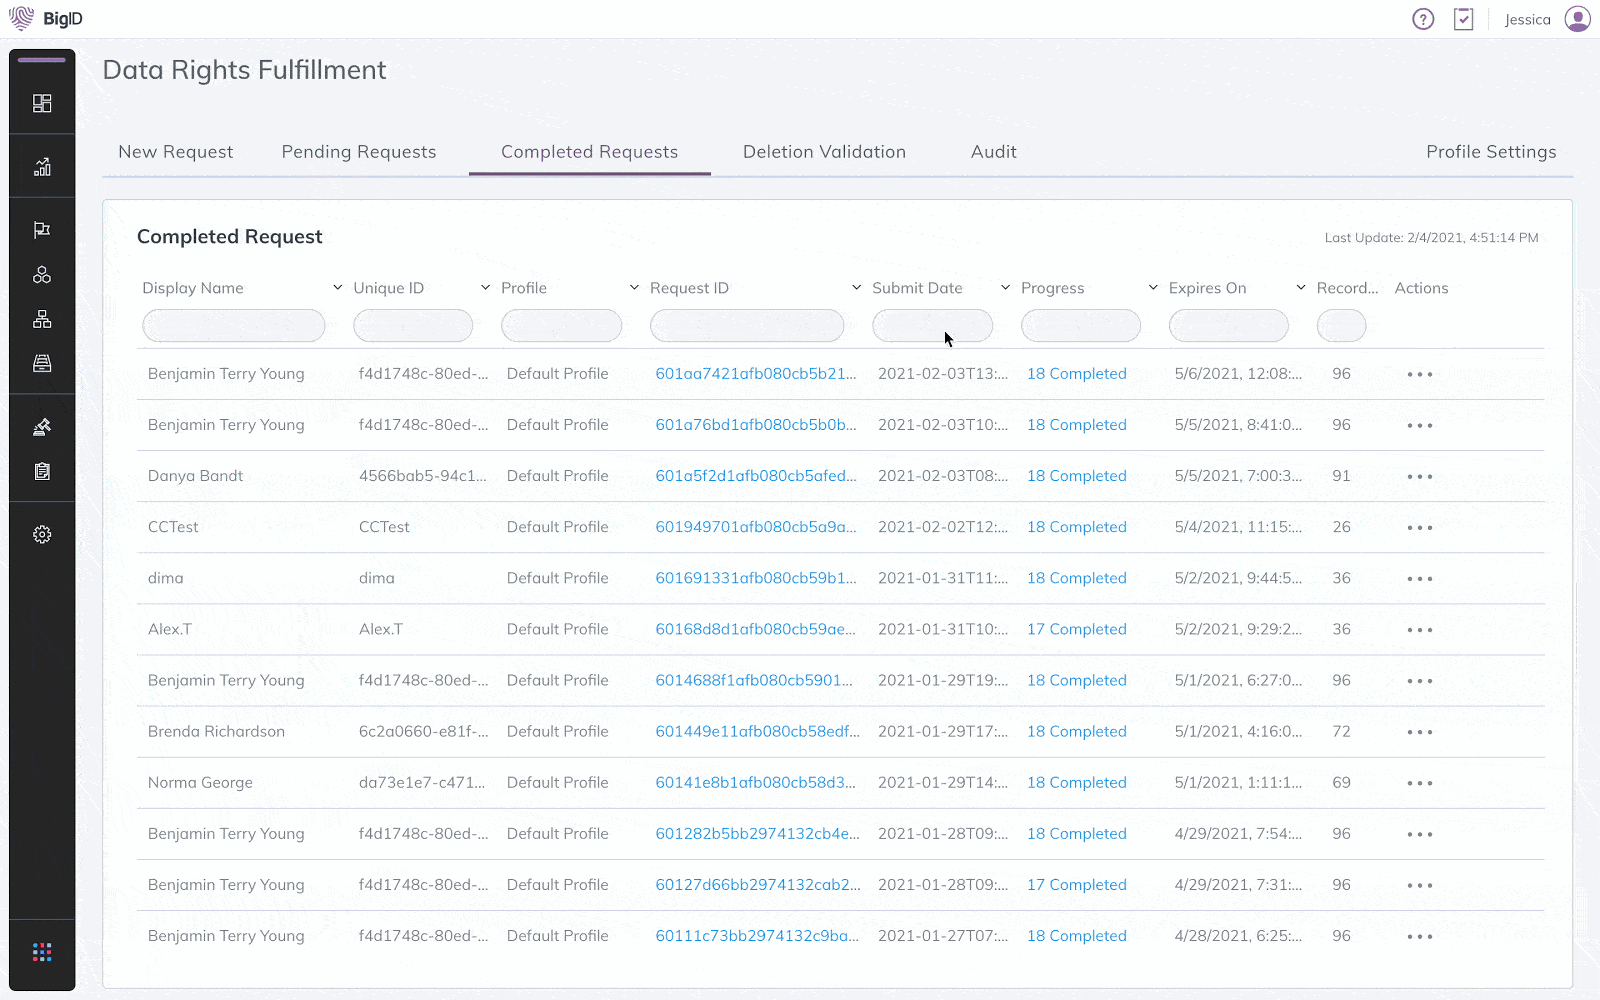Image resolution: width=1600 pixels, height=1000 pixels.
Task: Open the gavel (data rights) sidebar icon
Action: [41, 426]
